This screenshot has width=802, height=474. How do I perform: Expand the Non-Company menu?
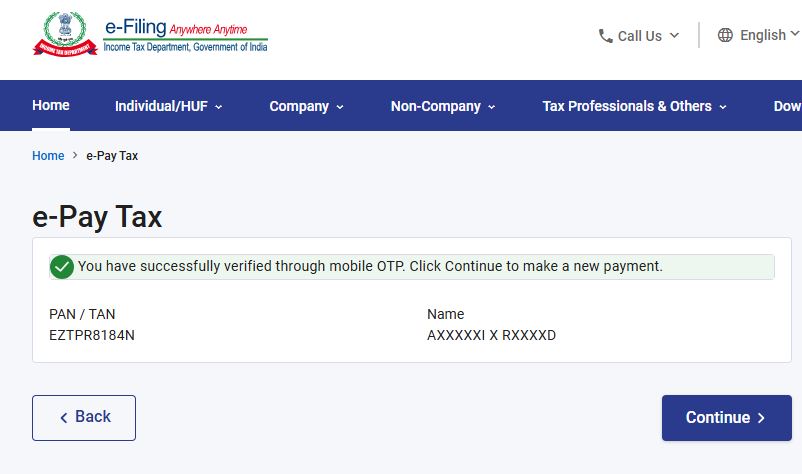tap(443, 106)
